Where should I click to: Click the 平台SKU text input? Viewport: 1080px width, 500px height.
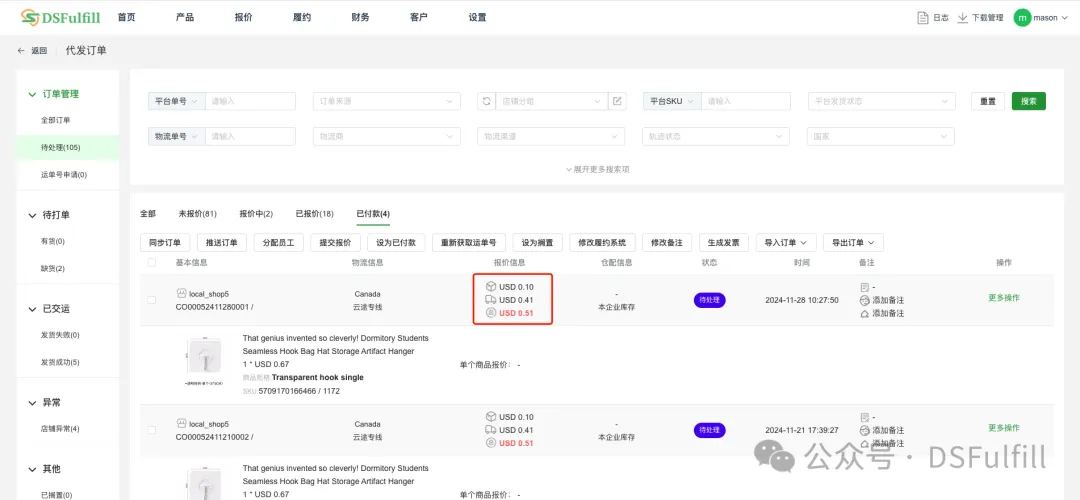[746, 101]
